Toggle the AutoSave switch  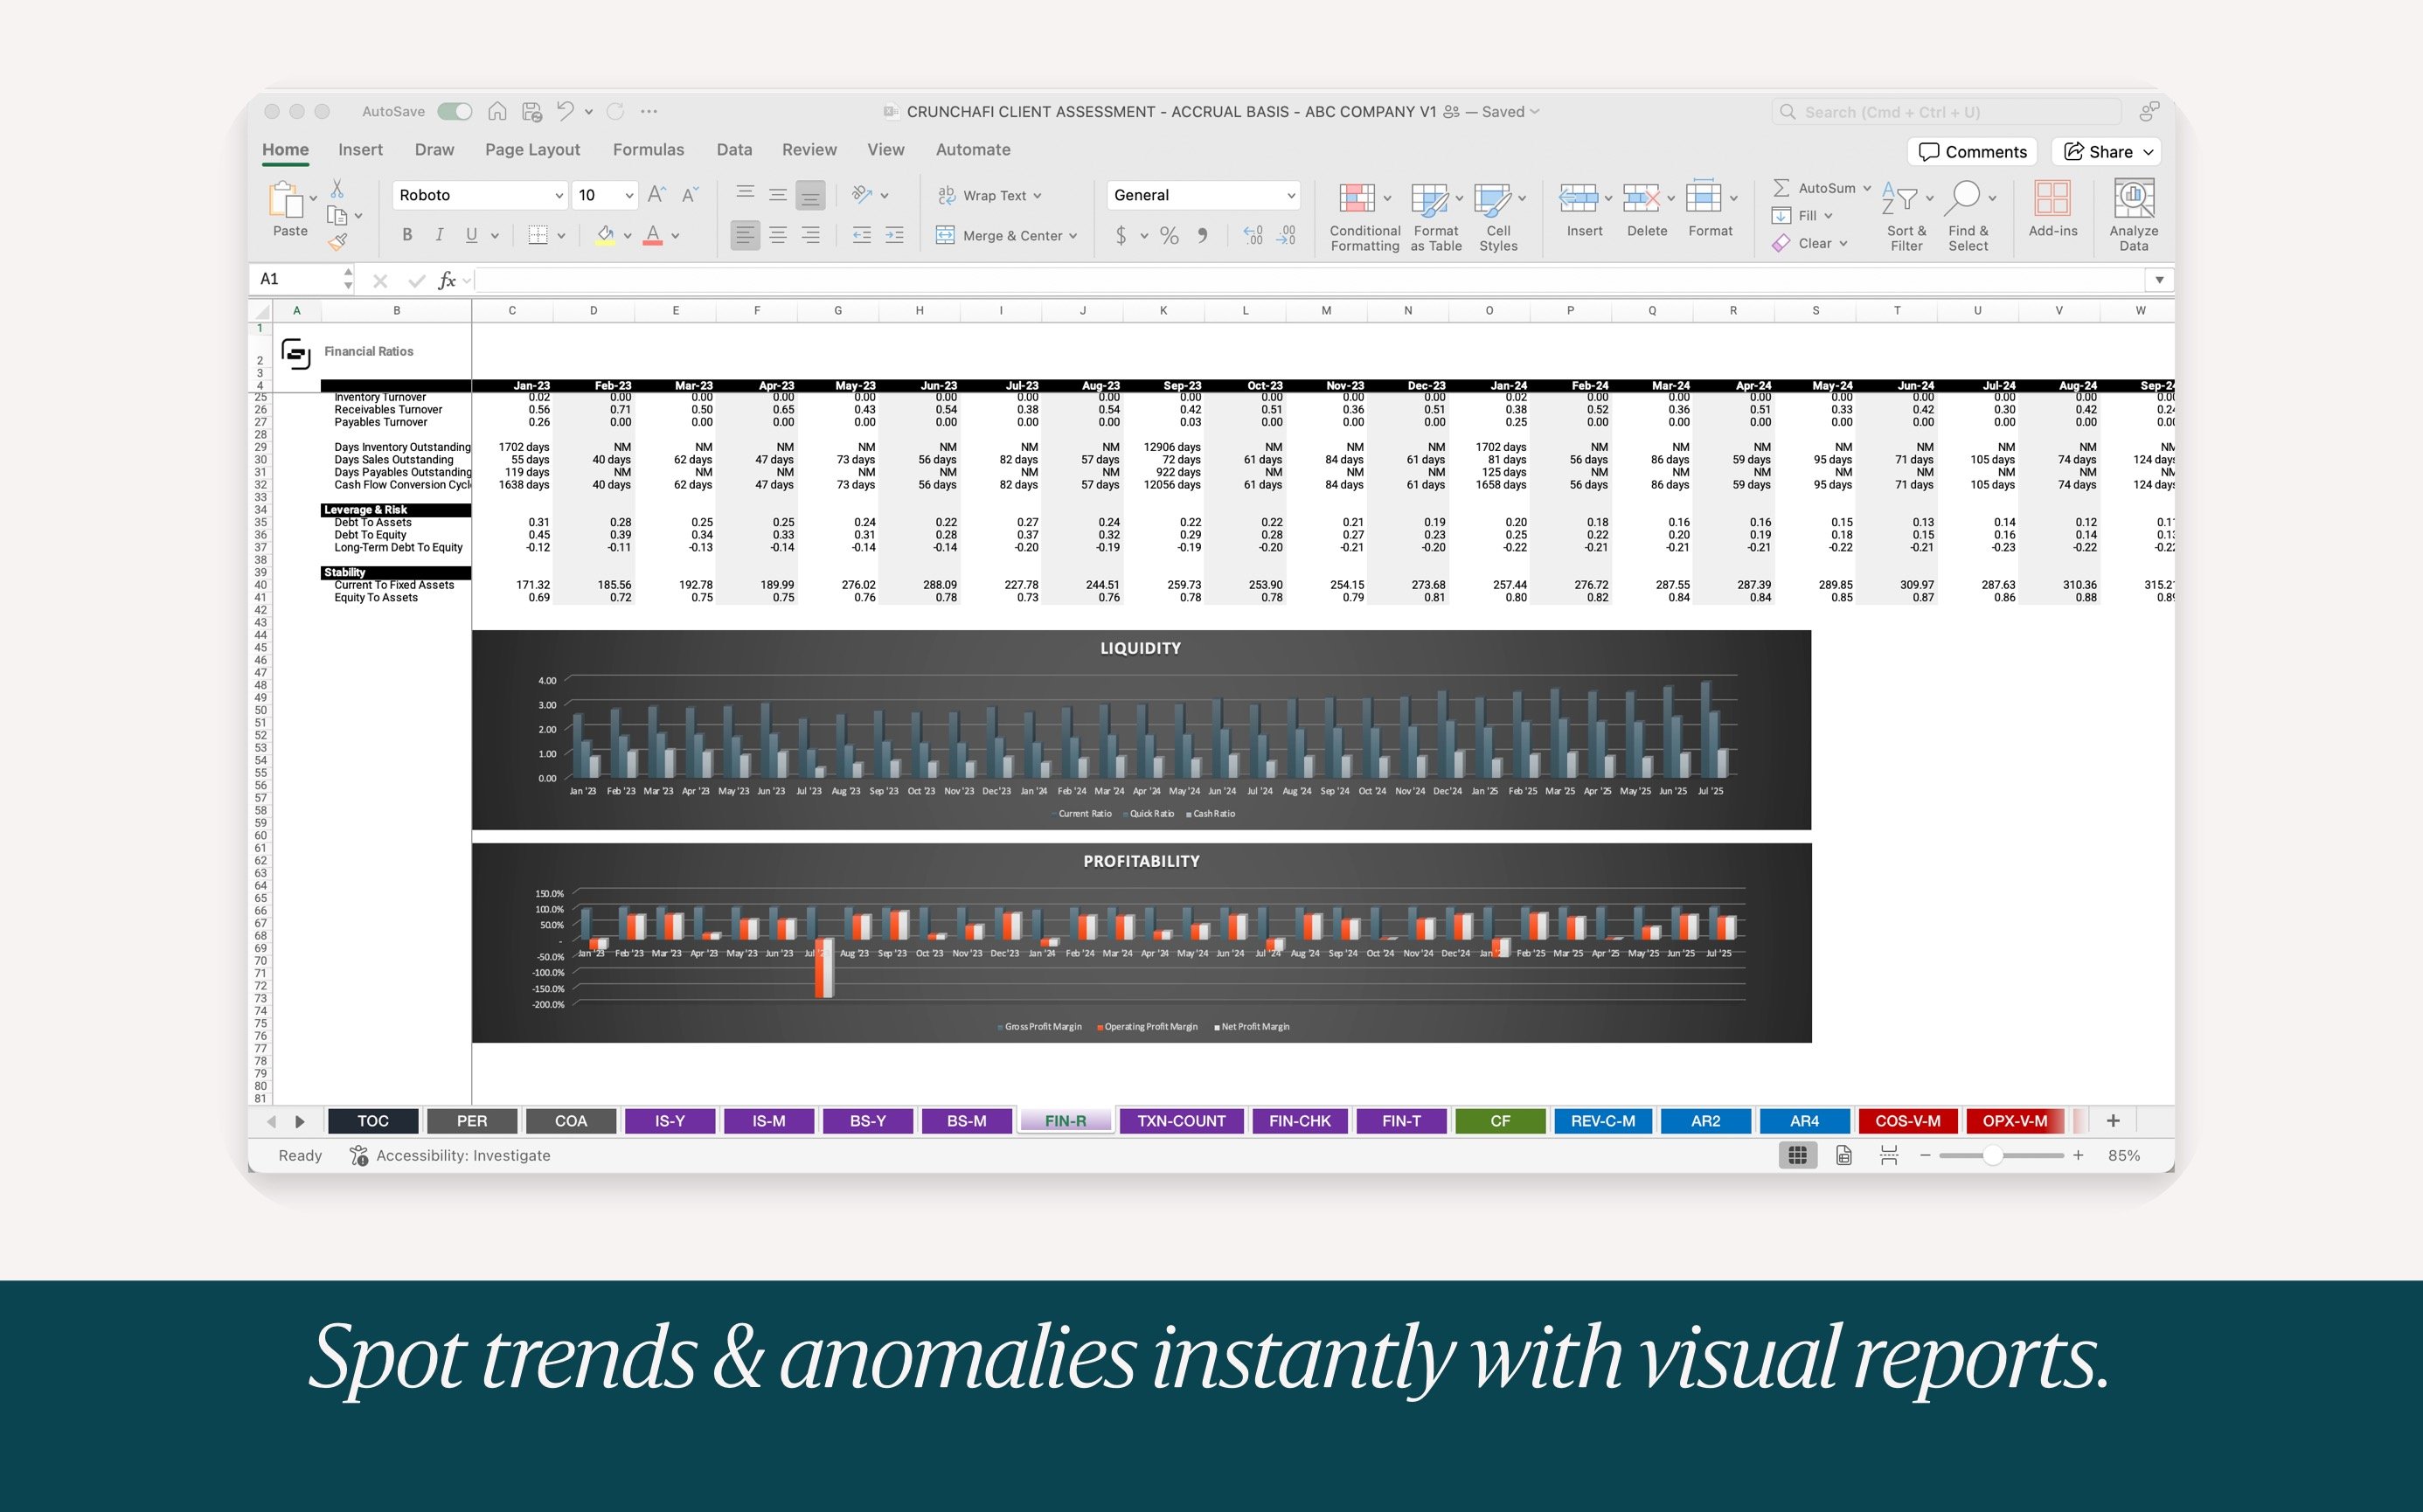pyautogui.click(x=455, y=111)
